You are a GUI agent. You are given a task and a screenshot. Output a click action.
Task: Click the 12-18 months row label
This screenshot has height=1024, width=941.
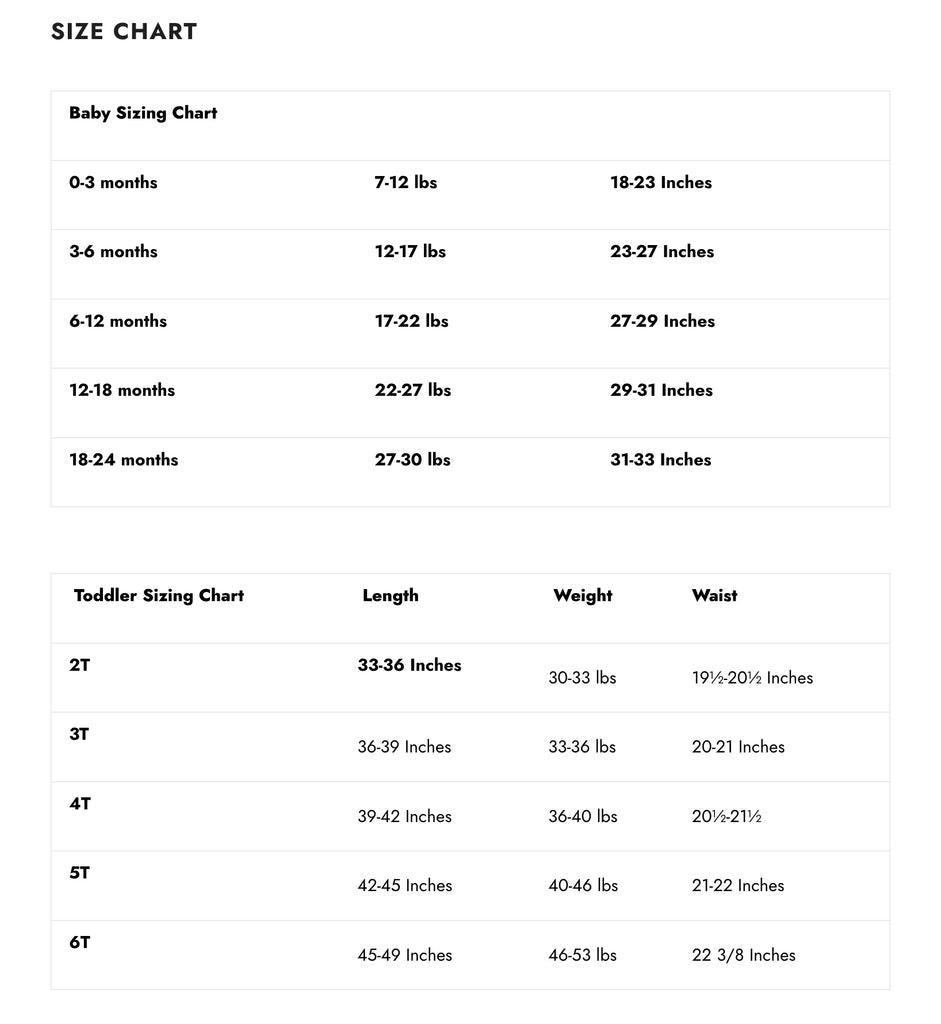[122, 391]
